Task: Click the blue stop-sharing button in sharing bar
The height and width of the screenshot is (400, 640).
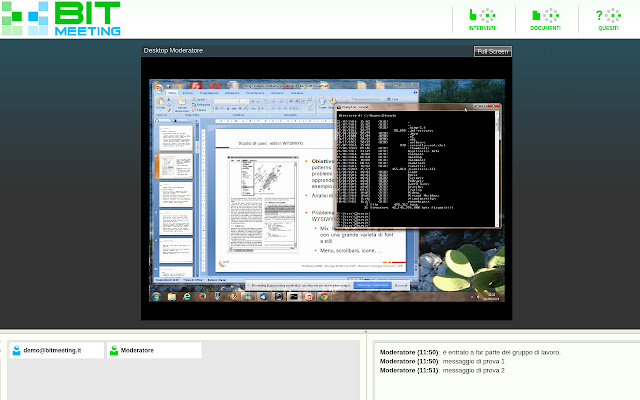Action: click(x=372, y=285)
